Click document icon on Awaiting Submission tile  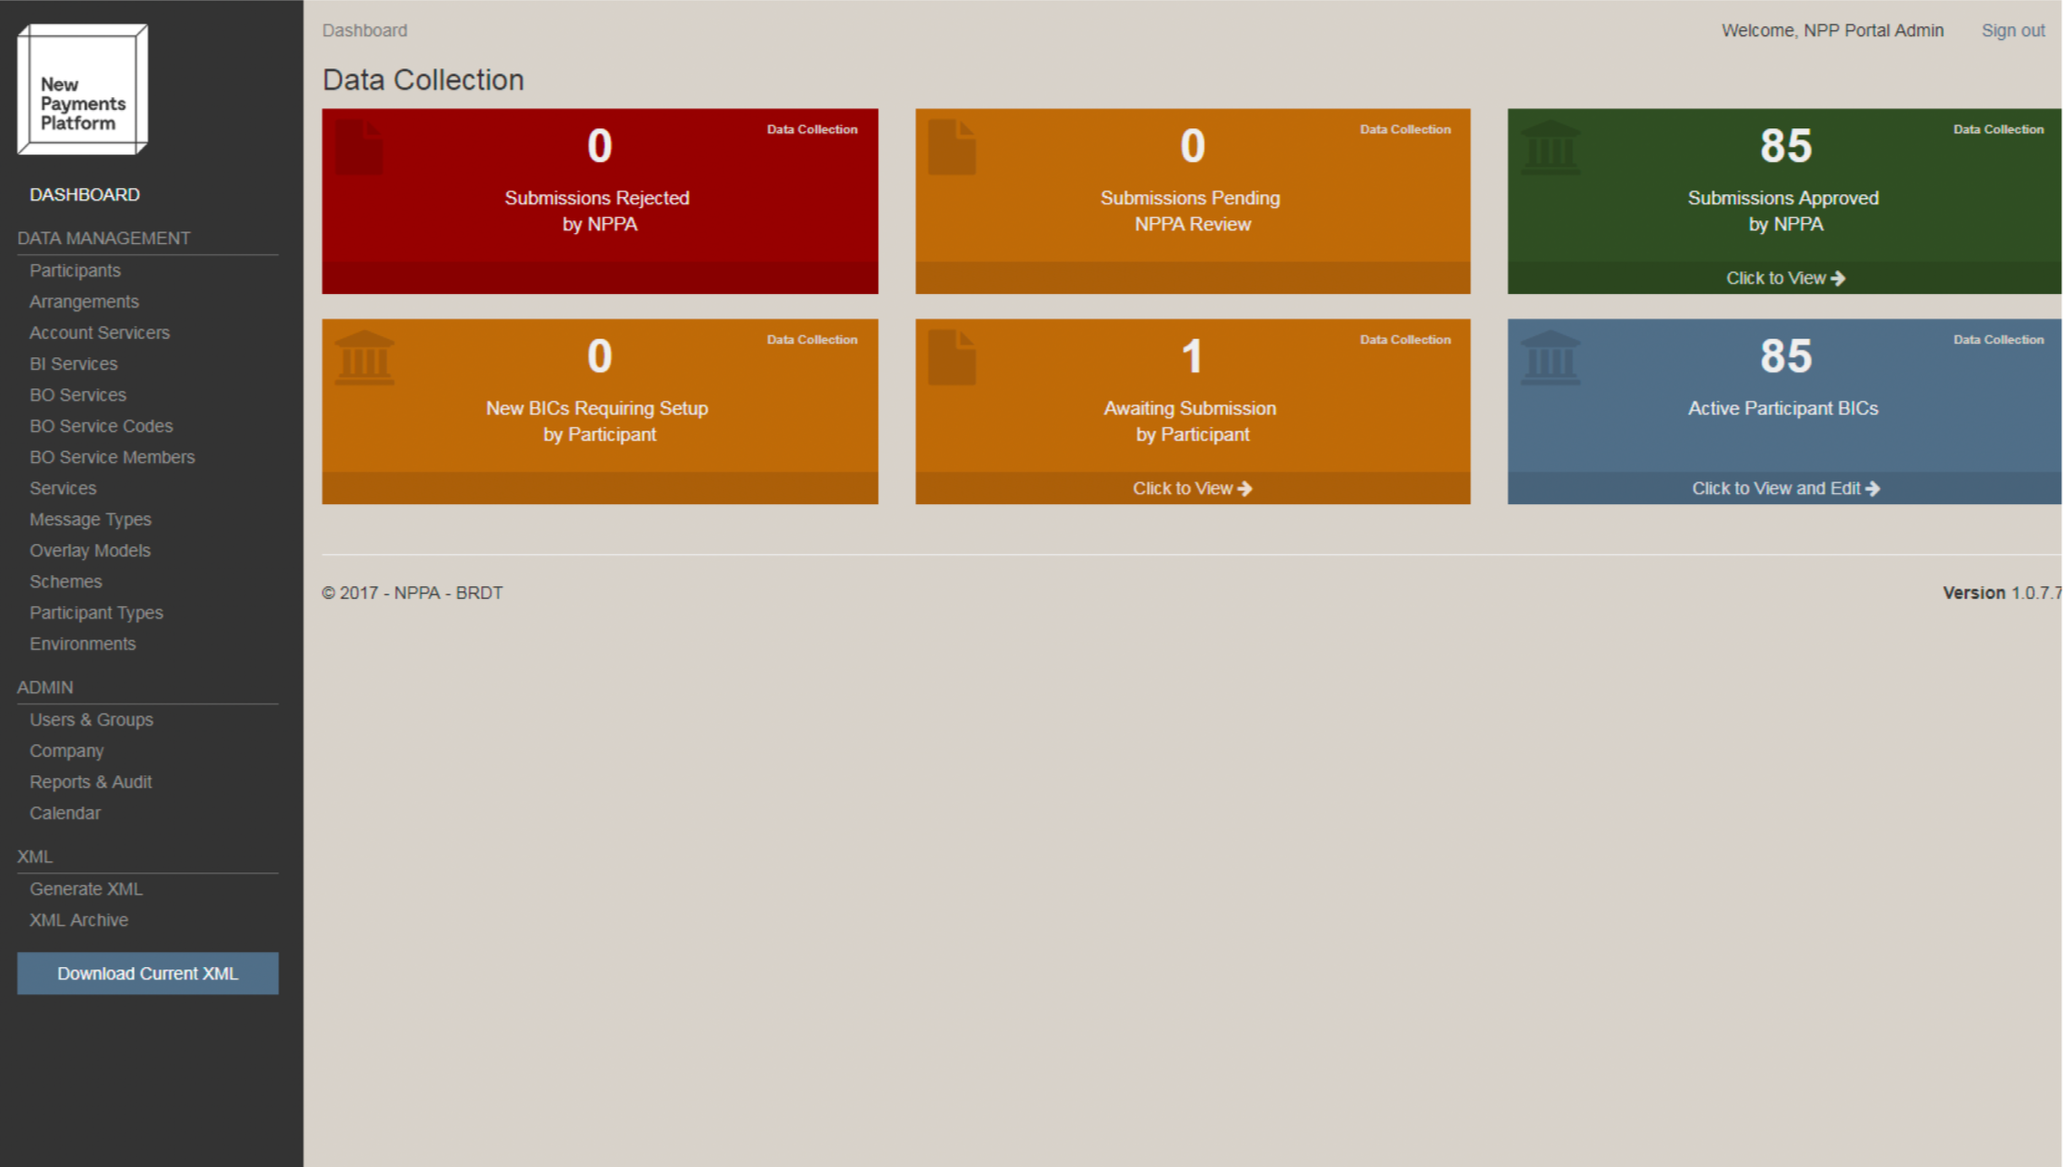[951, 358]
